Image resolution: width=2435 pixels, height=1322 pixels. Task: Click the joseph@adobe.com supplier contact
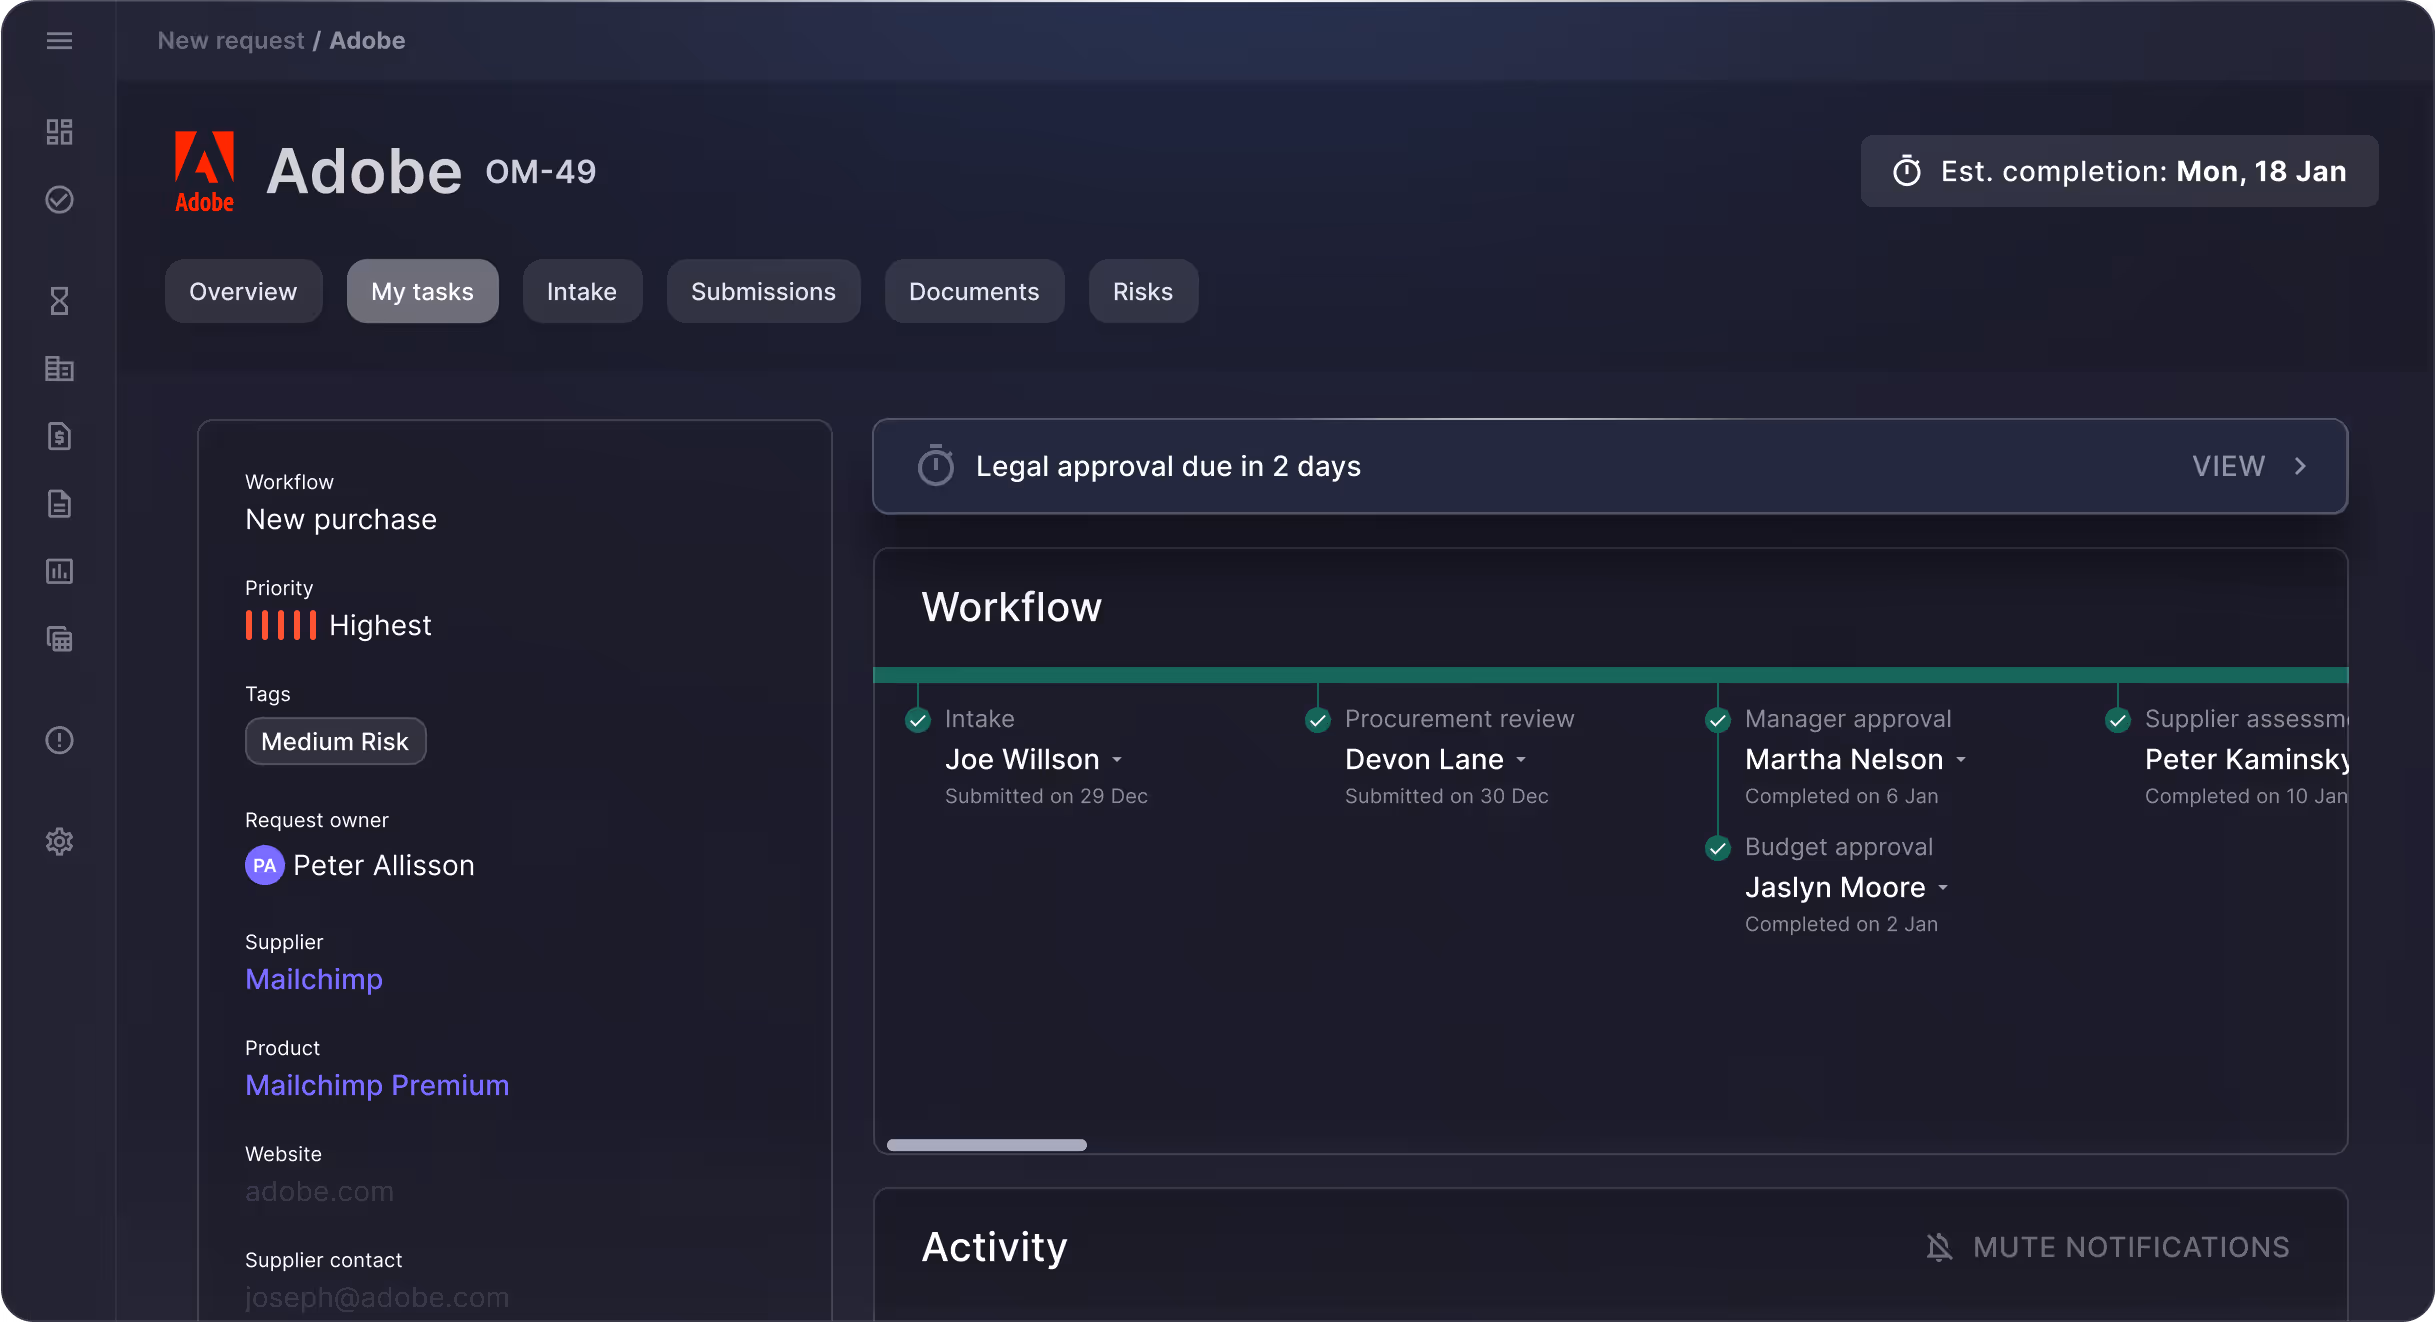pos(377,1297)
